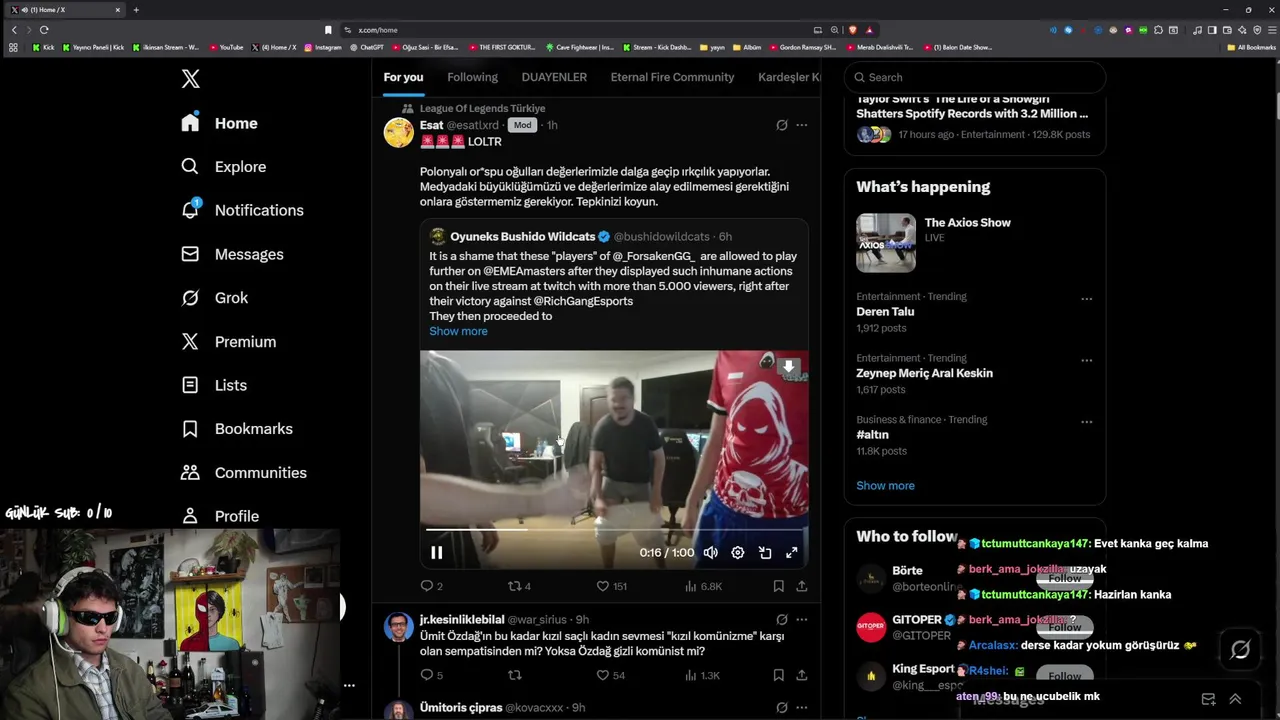Open The Axios Show live event
Screen dimensions: 1280x720
point(975,242)
